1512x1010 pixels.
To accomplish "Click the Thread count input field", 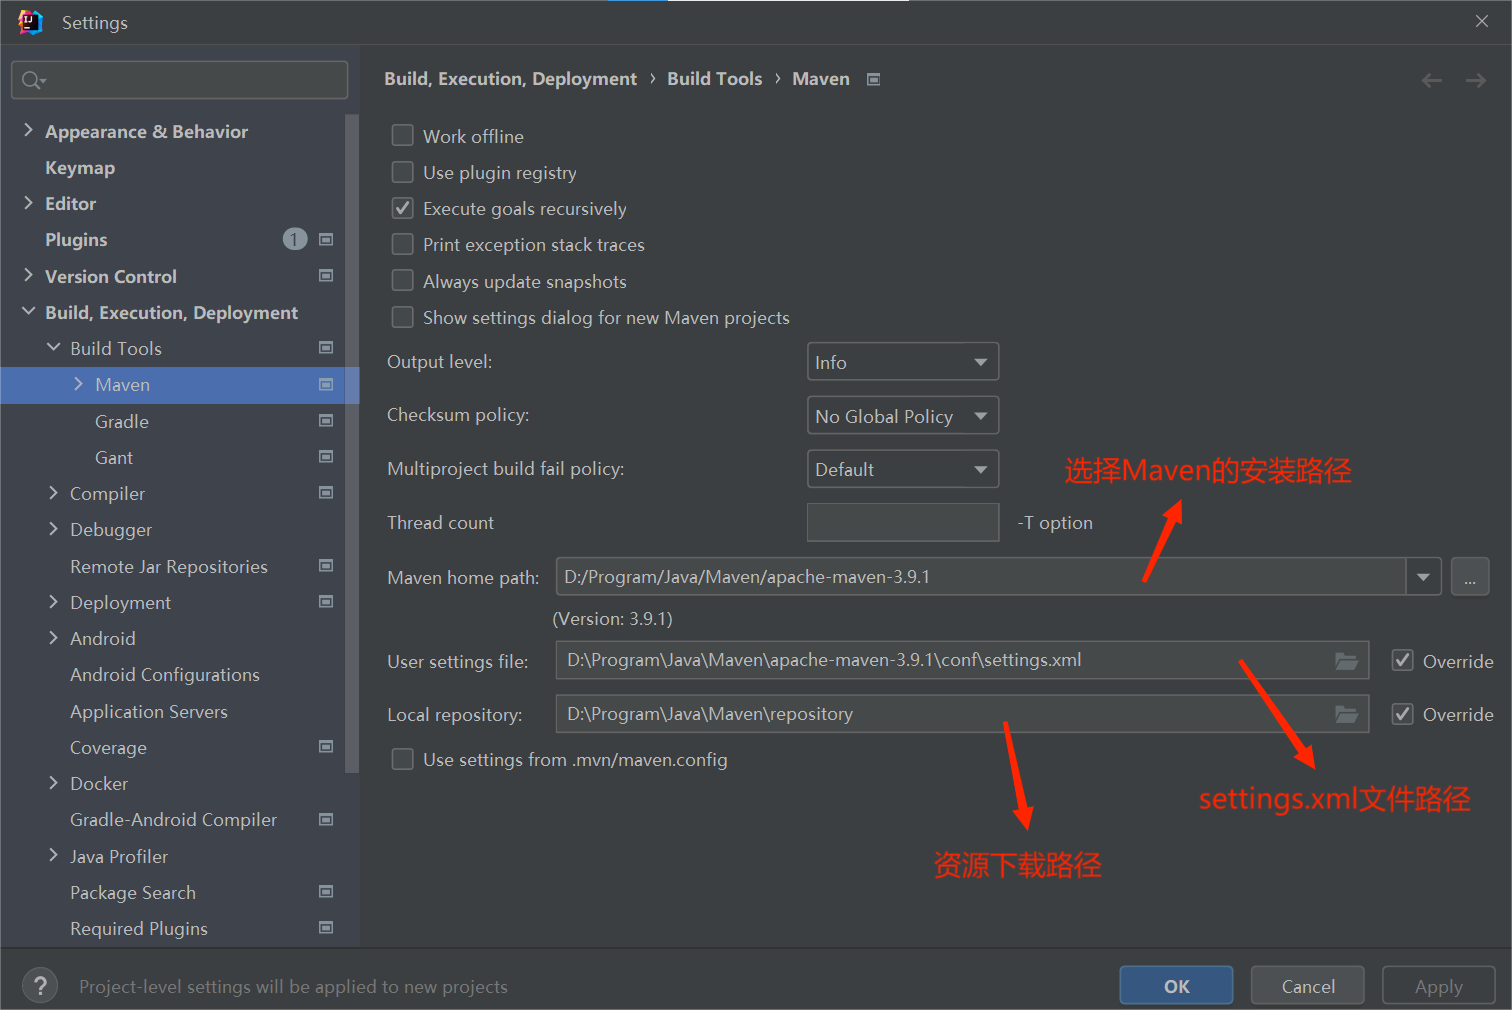I will 903,522.
